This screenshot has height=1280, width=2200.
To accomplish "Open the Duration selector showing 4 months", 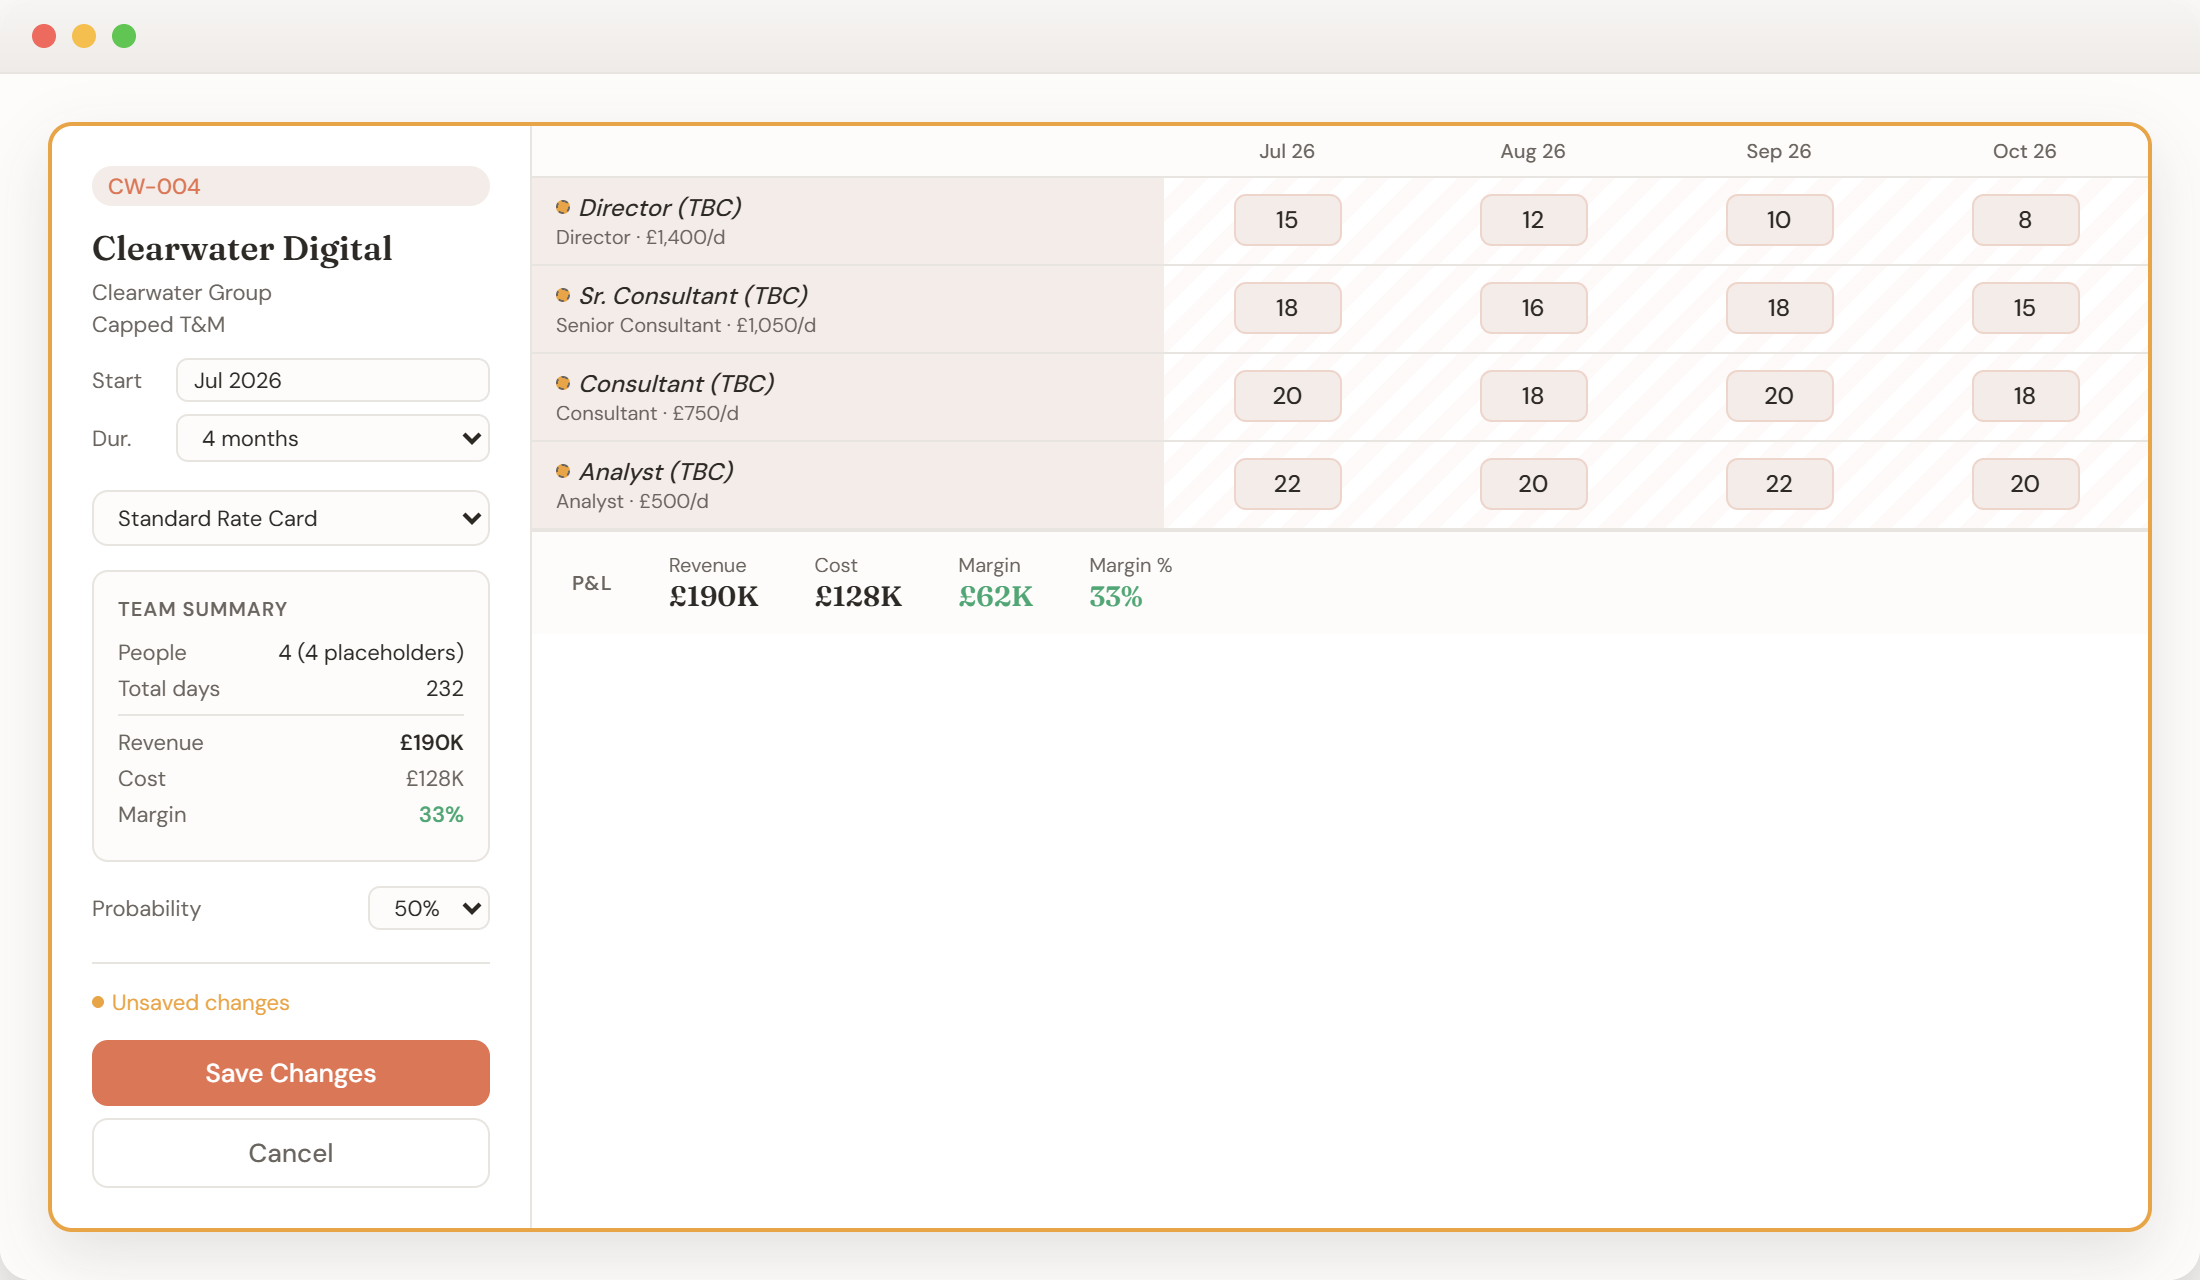I will pyautogui.click(x=331, y=438).
